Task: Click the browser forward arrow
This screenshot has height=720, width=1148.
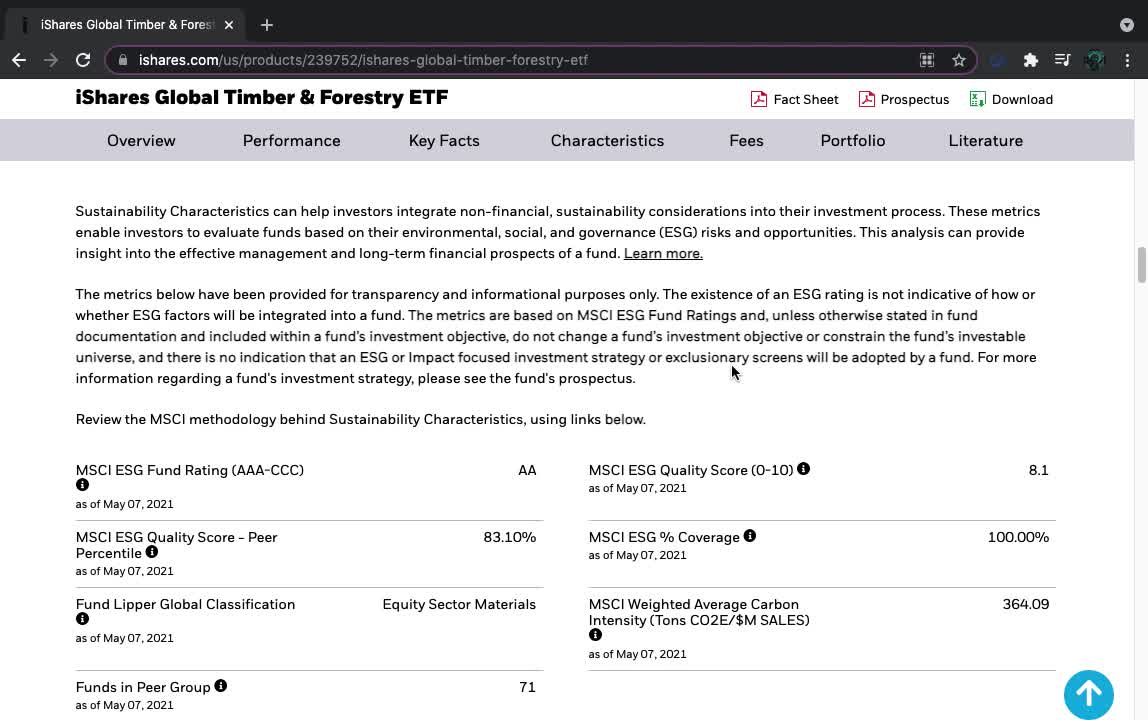Action: coord(51,60)
